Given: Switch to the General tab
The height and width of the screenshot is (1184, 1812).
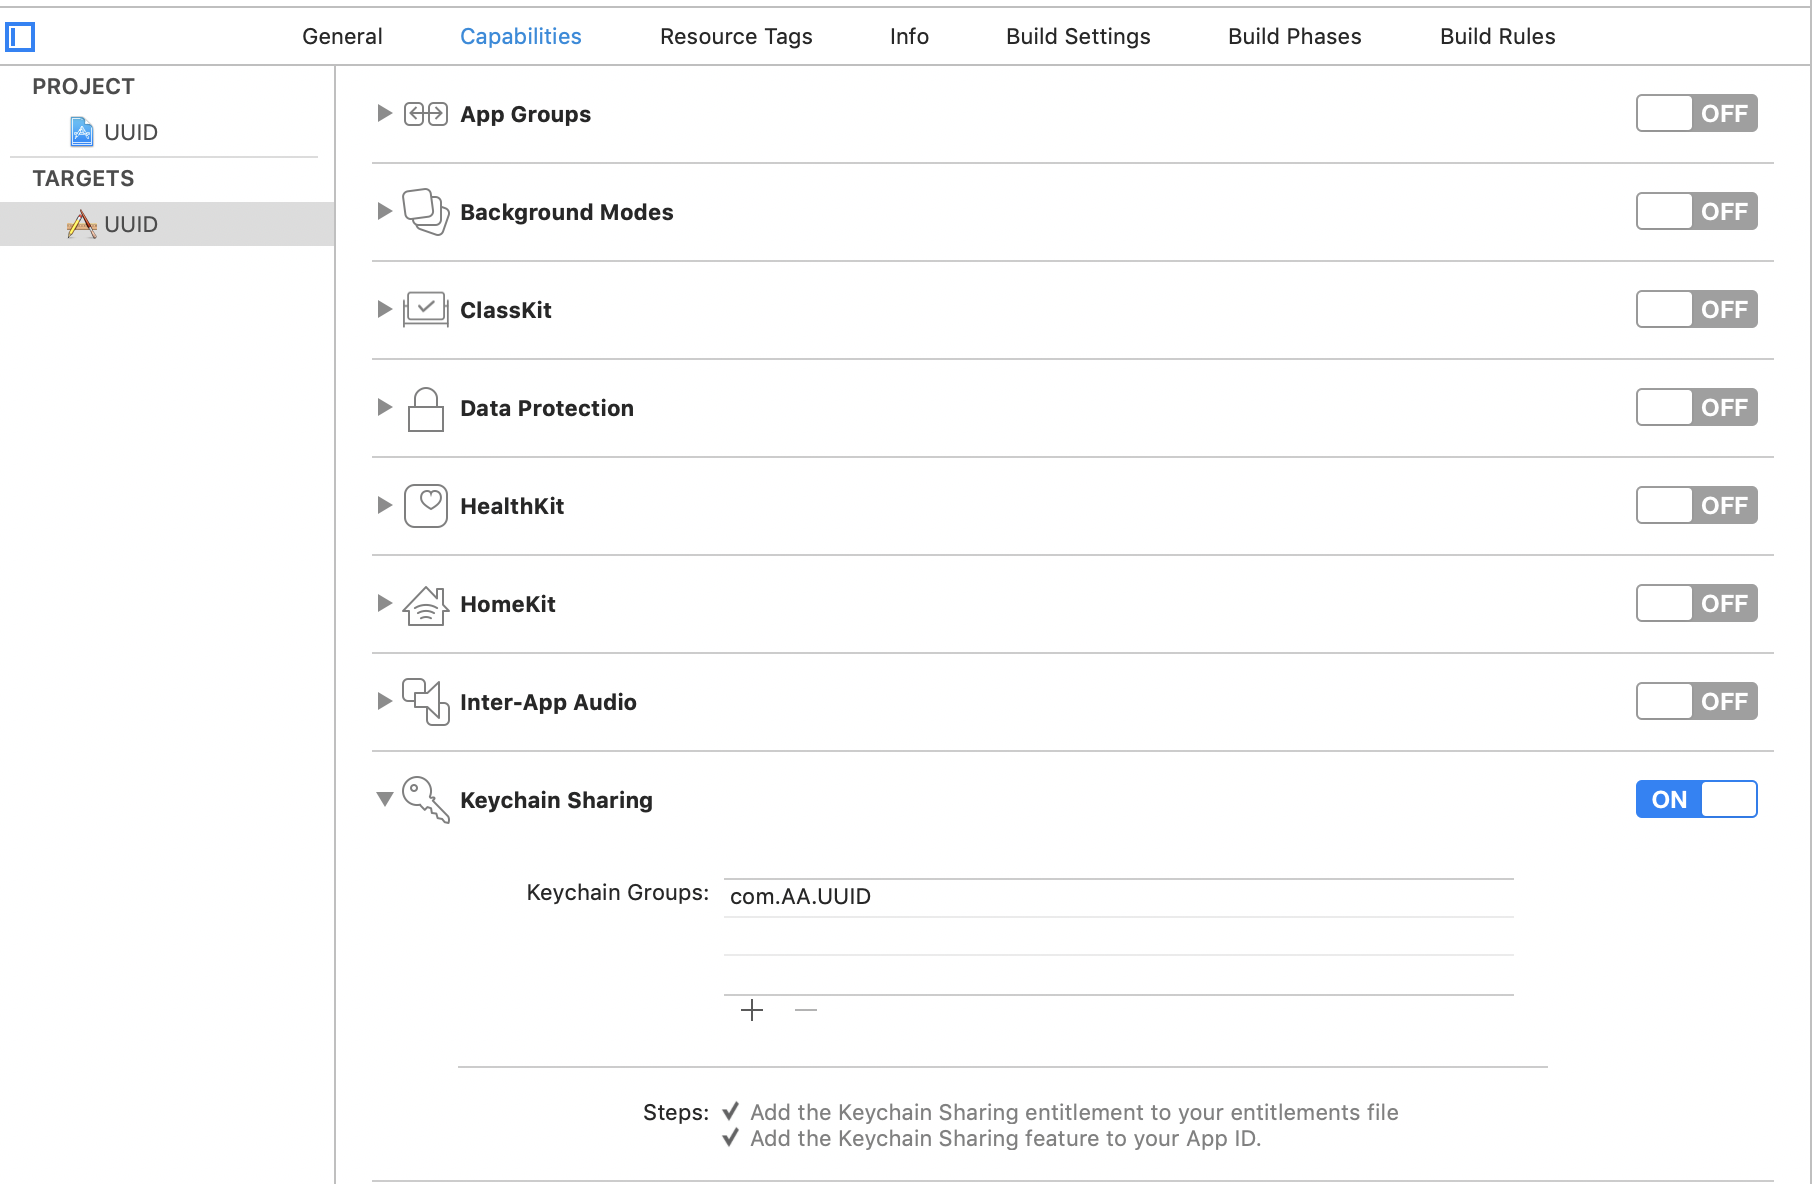Looking at the screenshot, I should click(x=342, y=36).
